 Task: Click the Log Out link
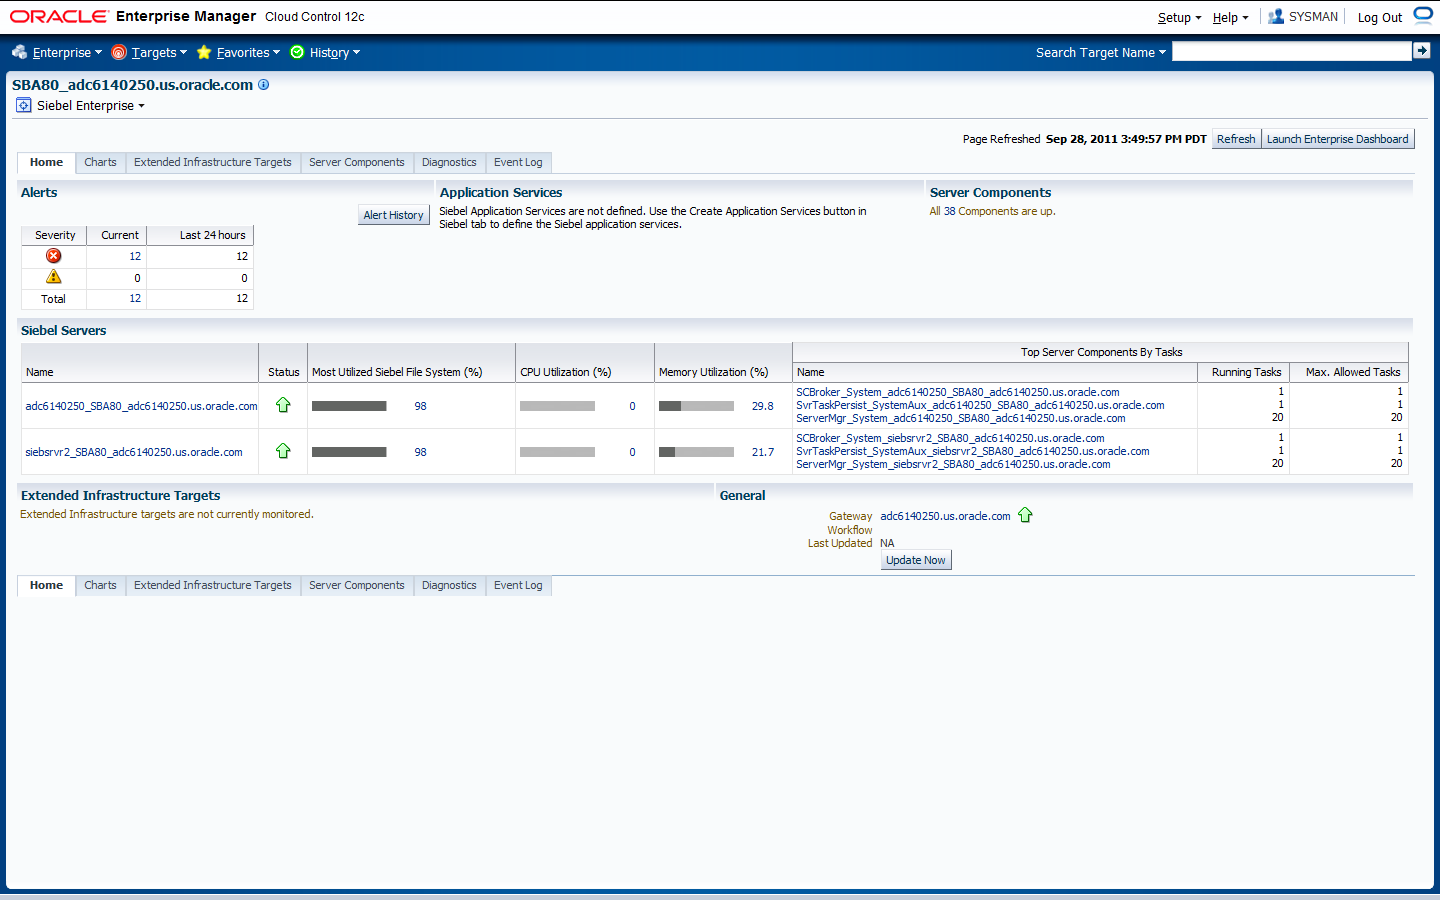pos(1380,18)
